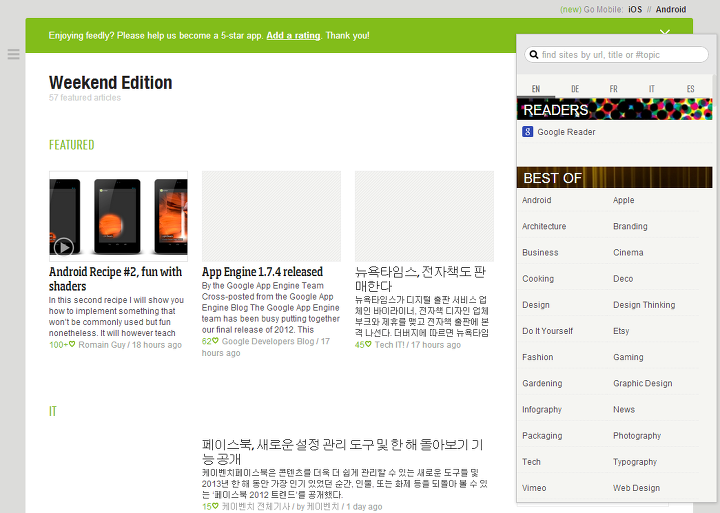Open Google Reader entry
Screen dimensions: 720x513
566,132
